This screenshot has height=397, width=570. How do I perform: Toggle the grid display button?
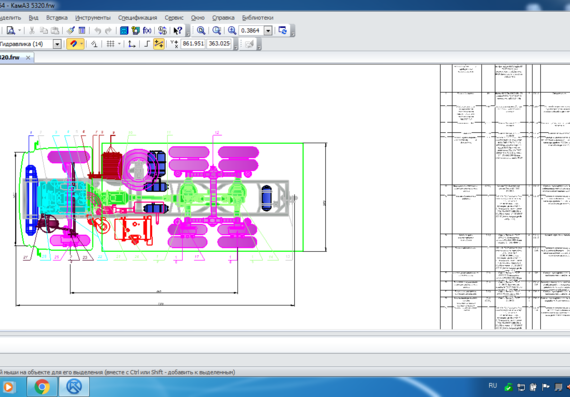point(111,44)
